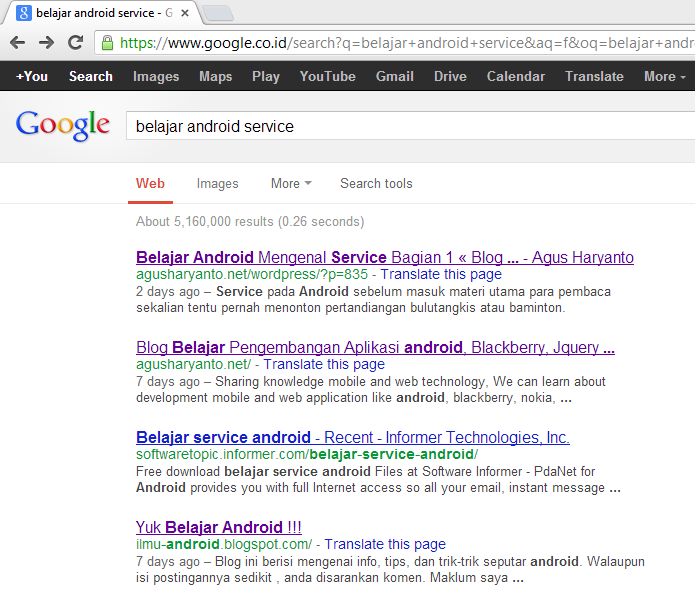Select the Web results tab

[150, 184]
